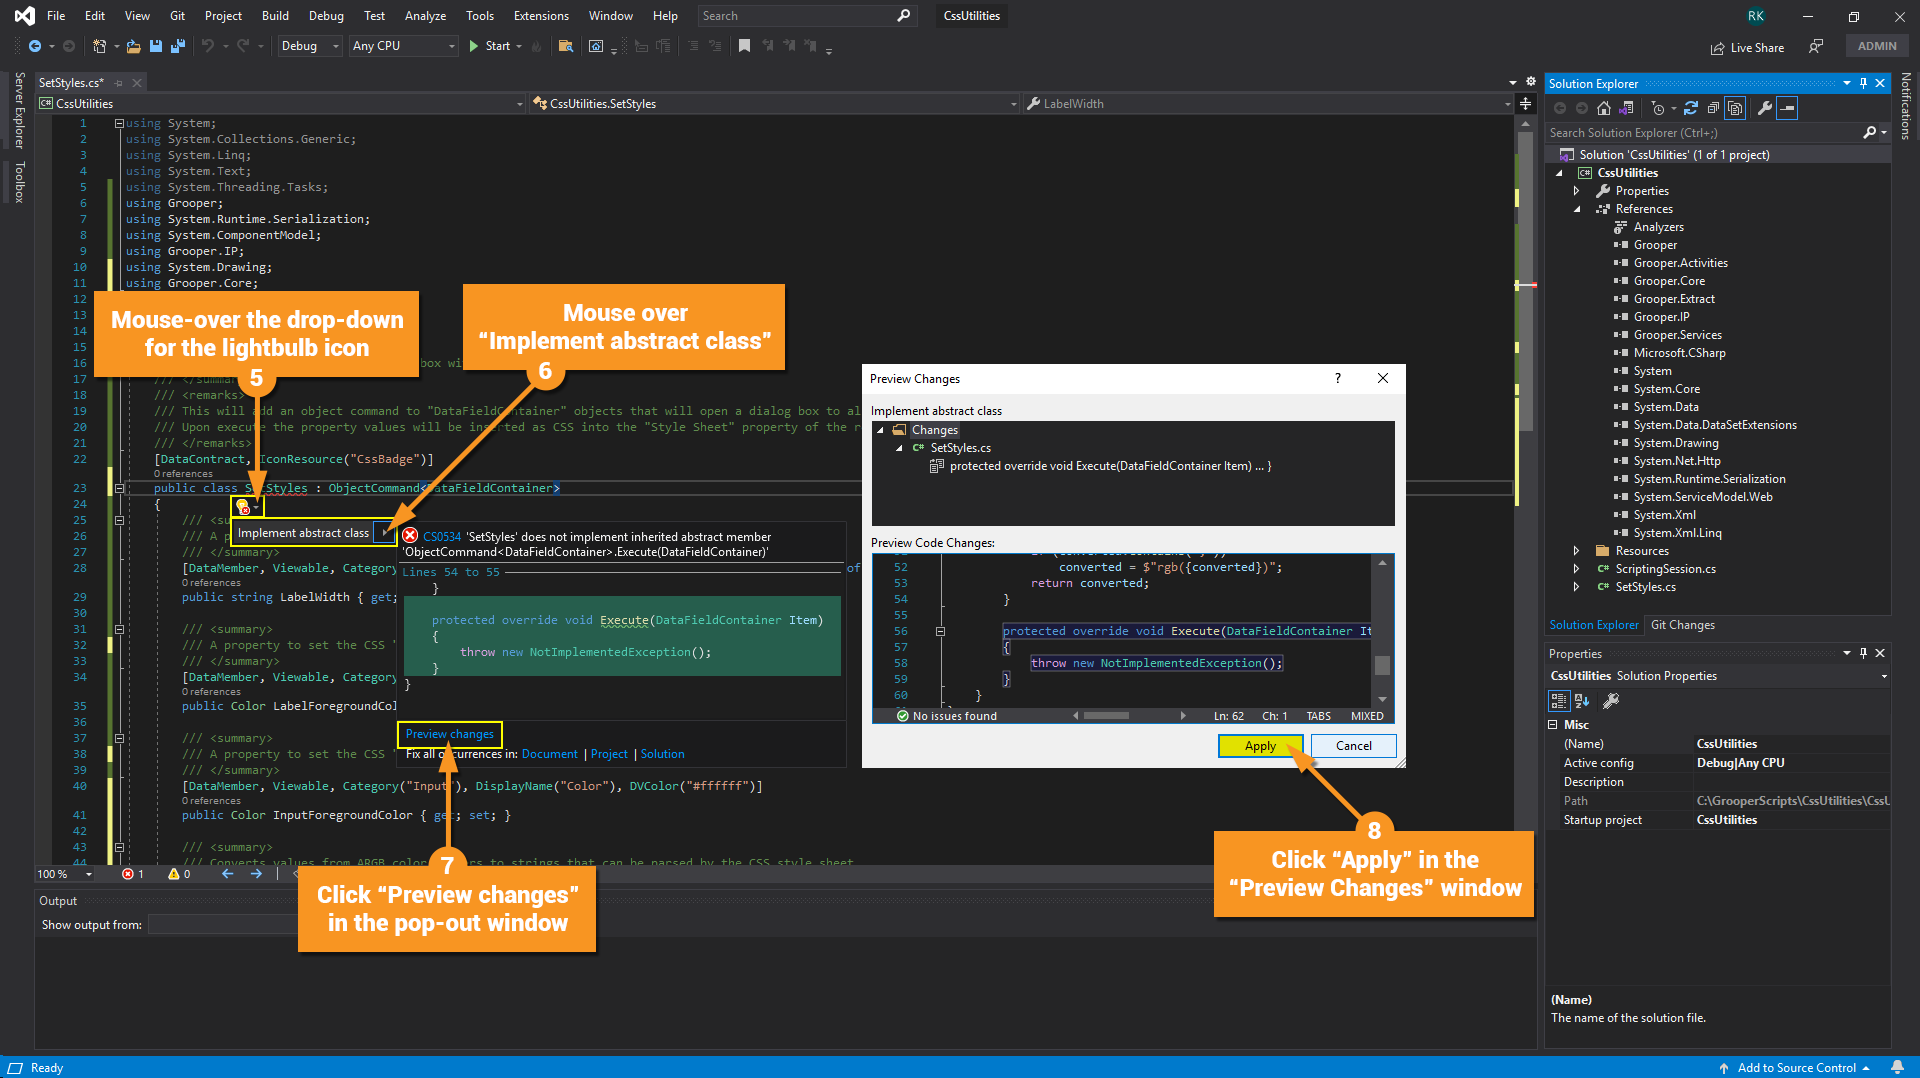Viewport: 1920px width, 1078px height.
Task: Click the Save All toolbar icon
Action: point(178,46)
